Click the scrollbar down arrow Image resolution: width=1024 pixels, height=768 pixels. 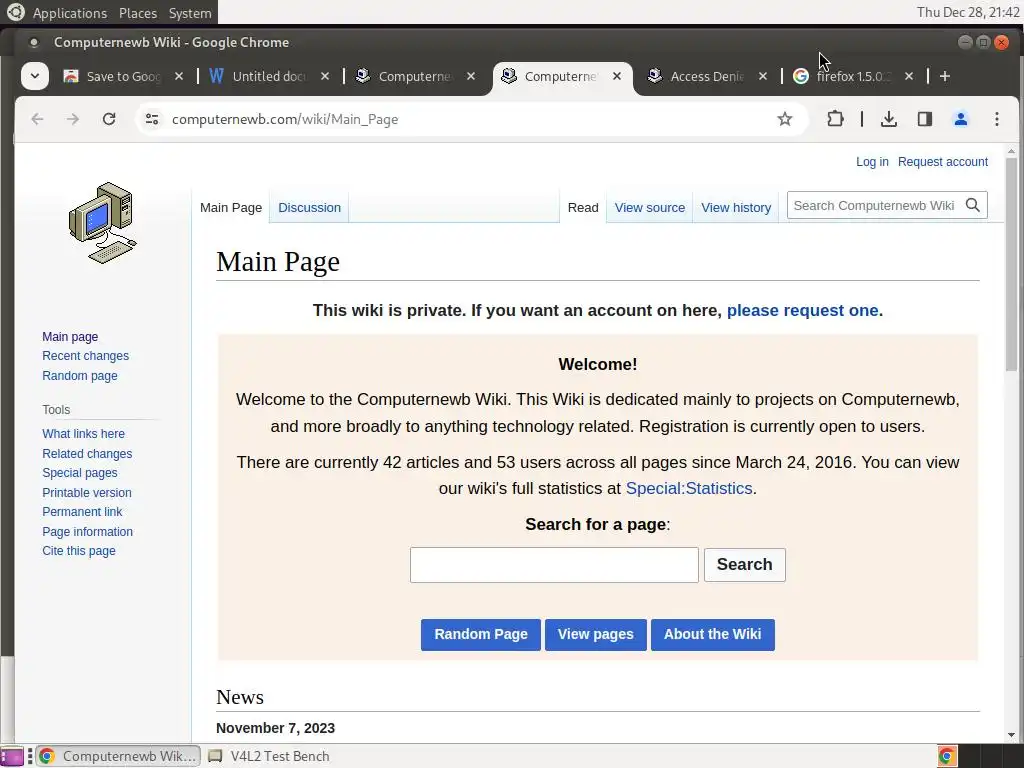[1011, 735]
